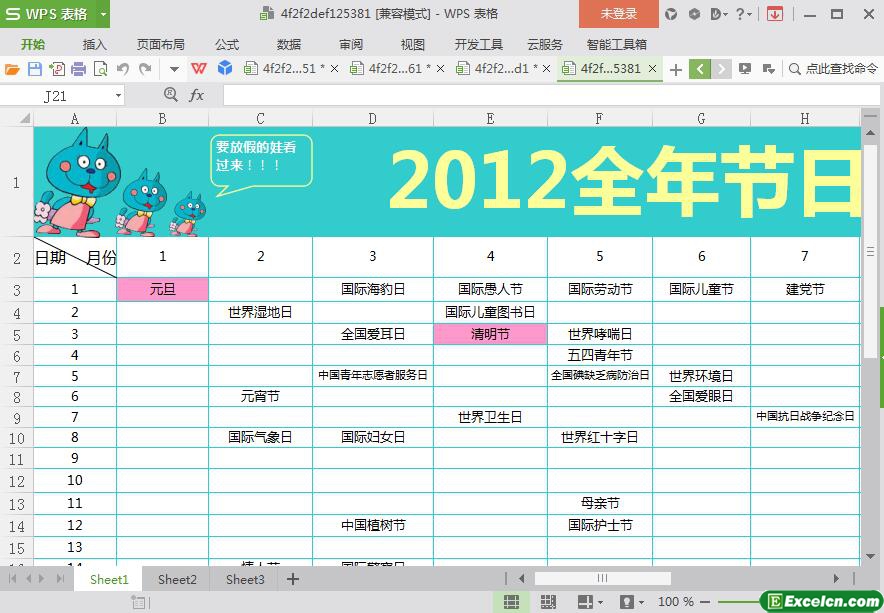Click the magnifier zoom icon beside fx
Viewport: 884px width, 613px height.
[x=170, y=95]
